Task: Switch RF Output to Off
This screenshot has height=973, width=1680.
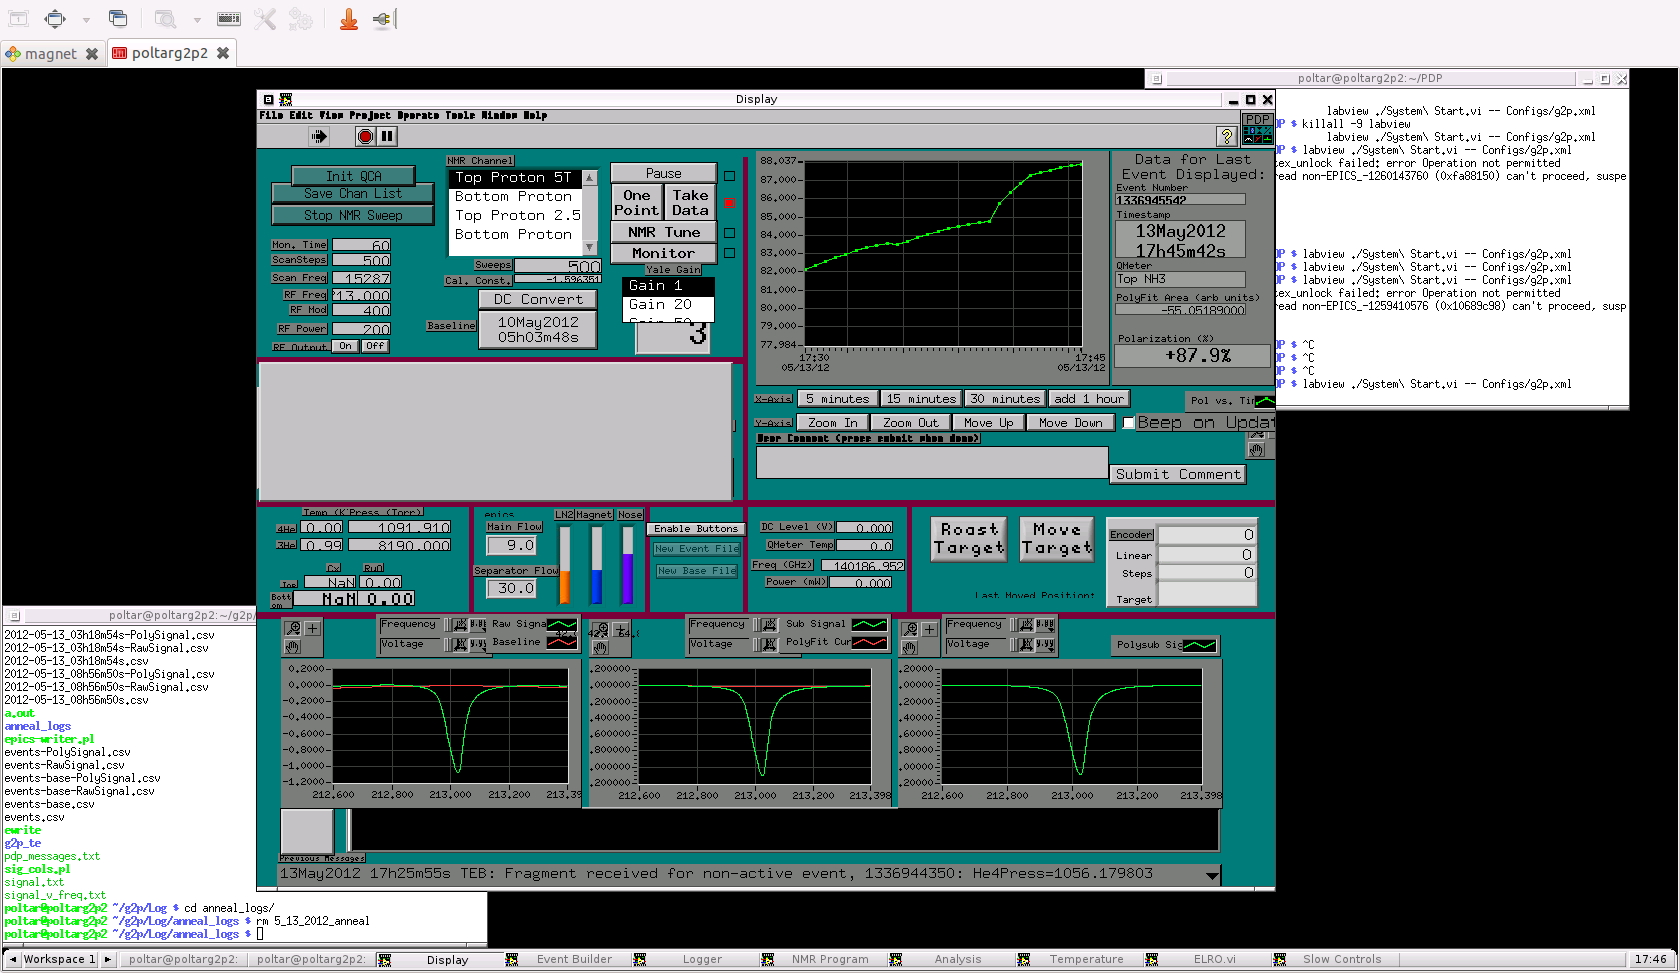Action: pyautogui.click(x=375, y=346)
